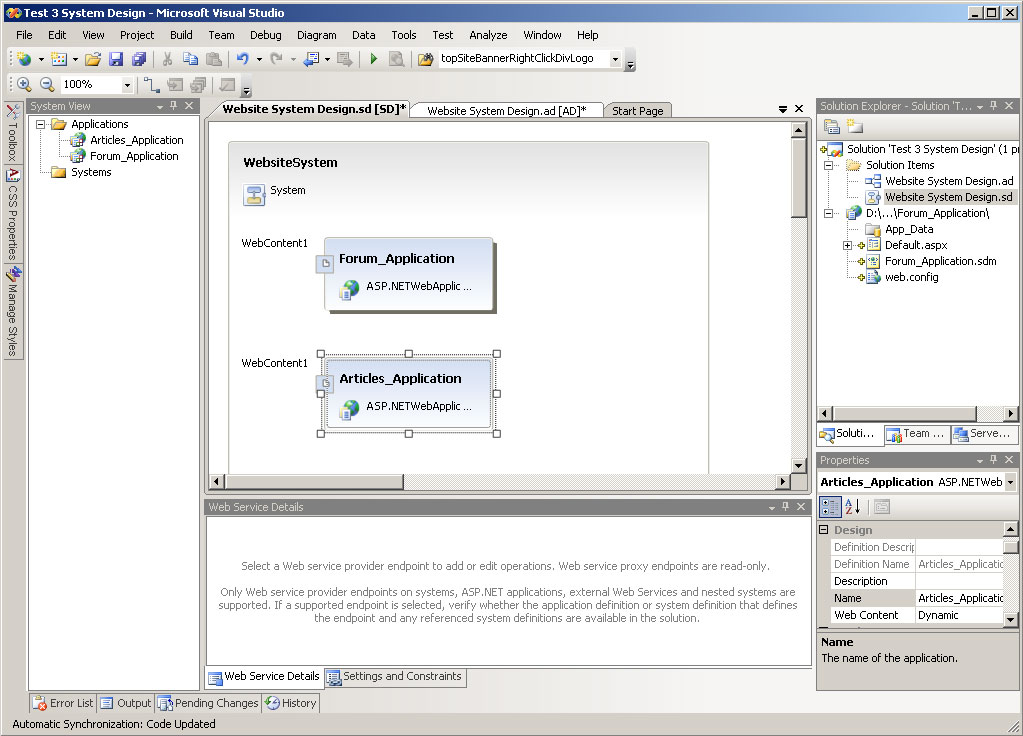This screenshot has width=1023, height=736.
Task: Toggle auto-hide pin on Web Service Details
Action: (786, 506)
